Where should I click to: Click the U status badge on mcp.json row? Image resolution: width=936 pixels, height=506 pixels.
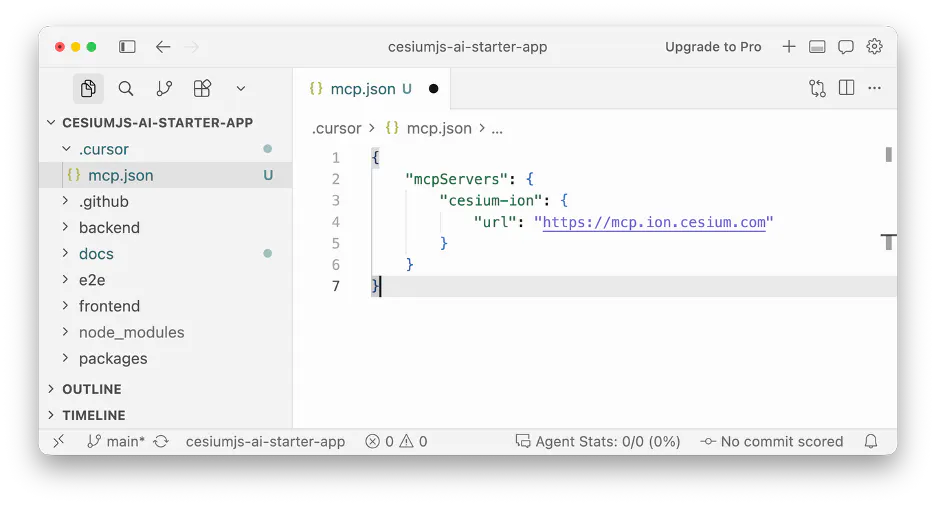click(268, 175)
